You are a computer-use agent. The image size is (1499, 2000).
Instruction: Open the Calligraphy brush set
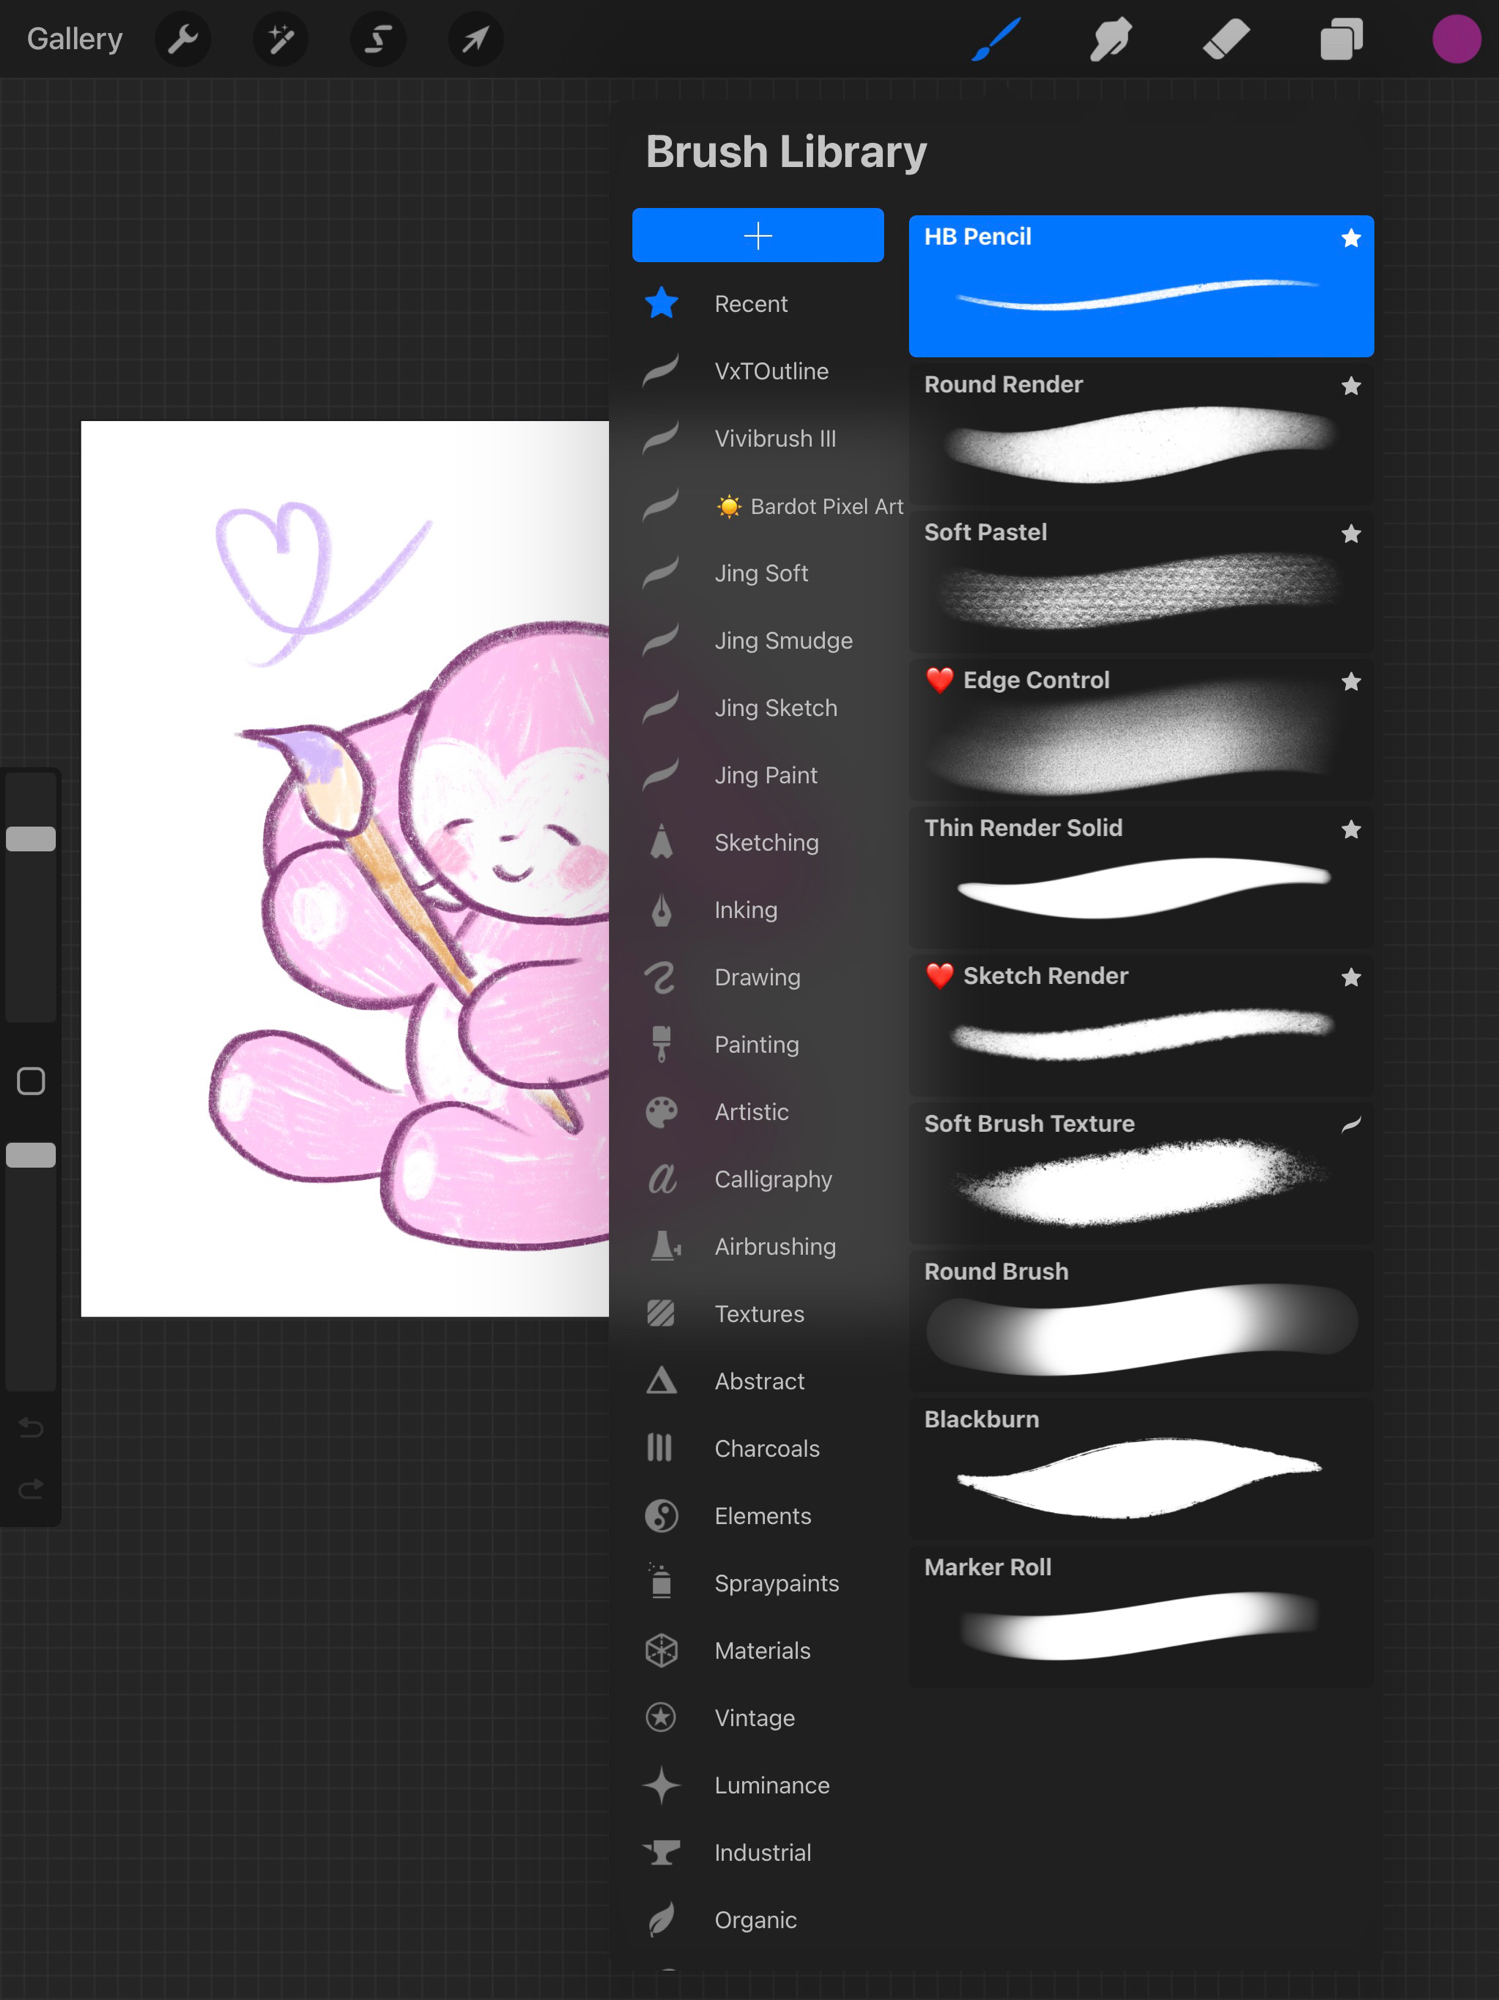[x=773, y=1180]
